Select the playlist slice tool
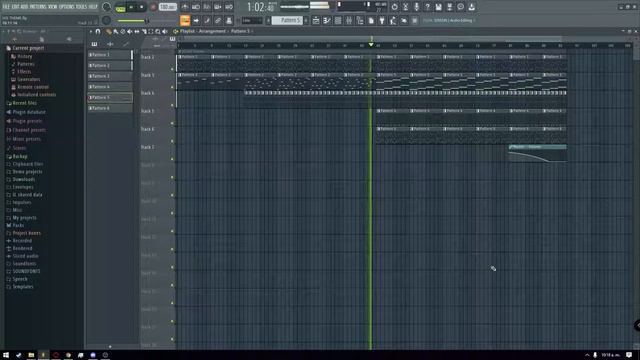 144,31
